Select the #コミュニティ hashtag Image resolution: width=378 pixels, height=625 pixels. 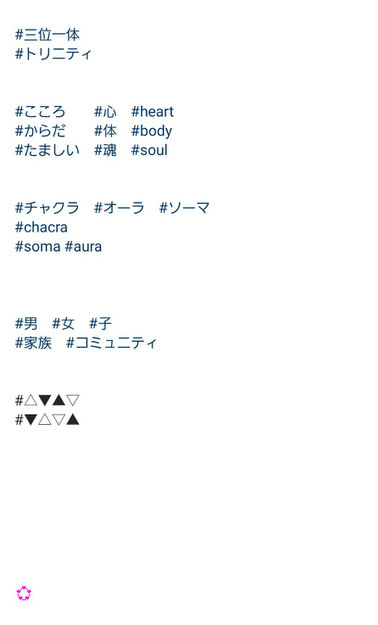coord(112,343)
